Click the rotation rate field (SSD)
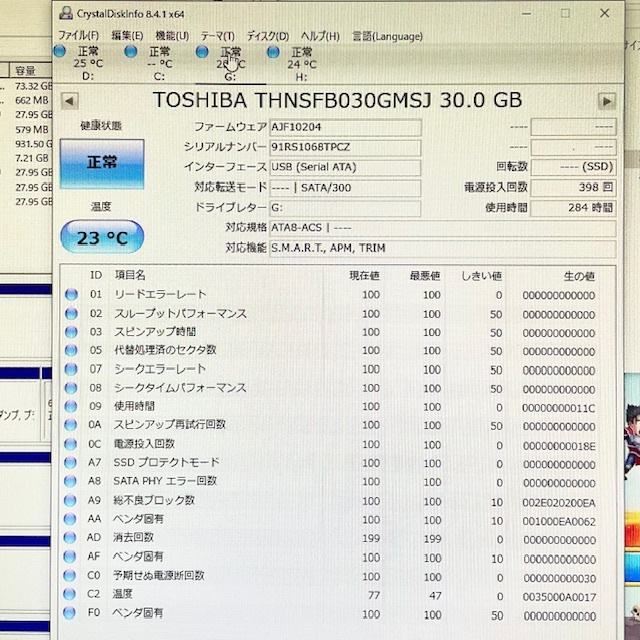Screen dimensions: 640x640 pos(573,167)
